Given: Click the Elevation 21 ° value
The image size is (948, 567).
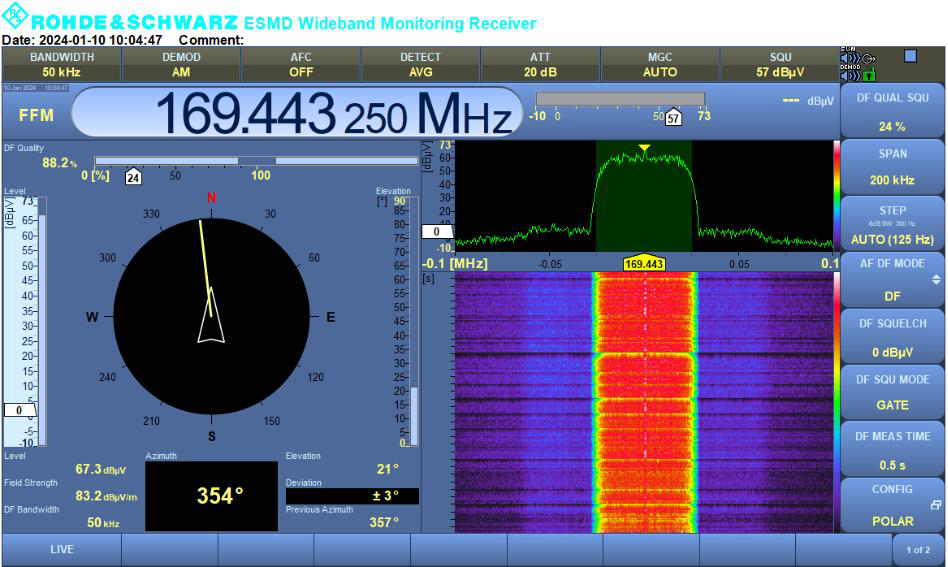Looking at the screenshot, I should tap(388, 468).
